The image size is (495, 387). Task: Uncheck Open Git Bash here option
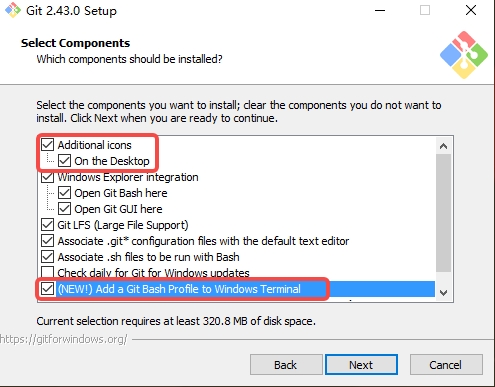64,193
